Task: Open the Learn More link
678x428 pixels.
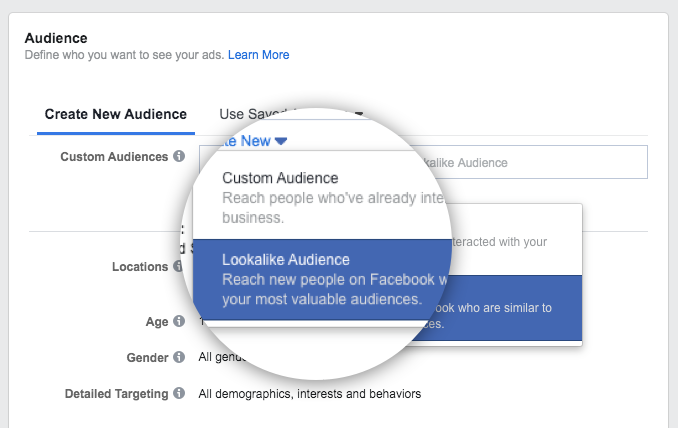Action: 259,55
